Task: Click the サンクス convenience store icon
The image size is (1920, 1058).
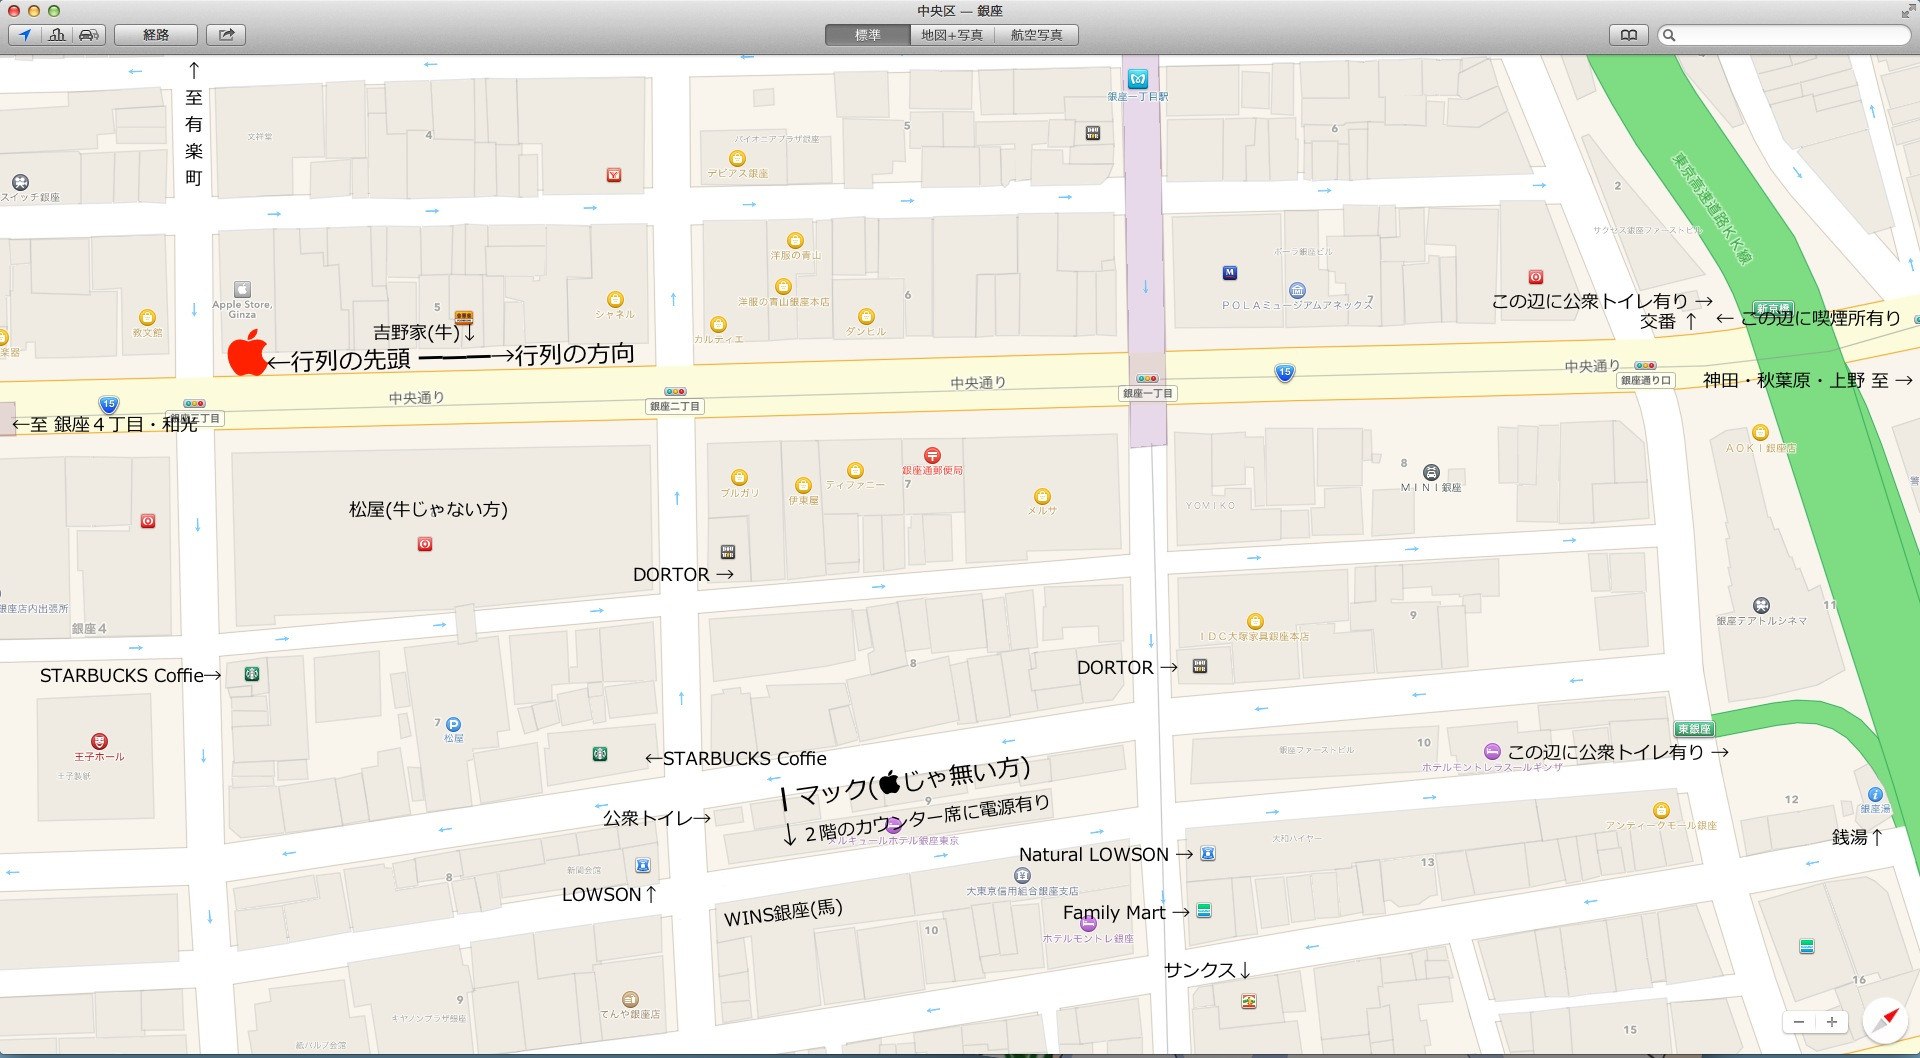Action: click(x=1248, y=1001)
